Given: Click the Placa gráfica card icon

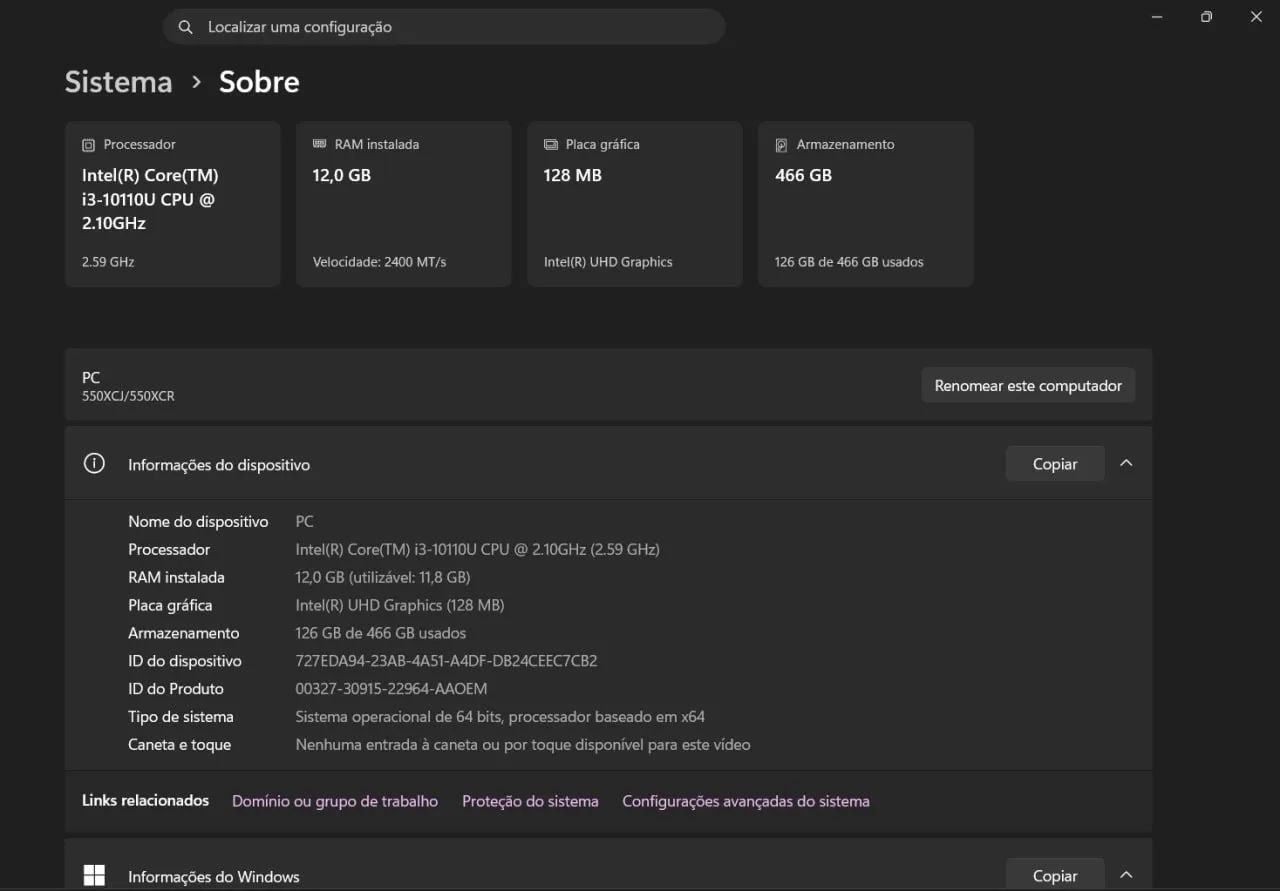Looking at the screenshot, I should pyautogui.click(x=551, y=144).
